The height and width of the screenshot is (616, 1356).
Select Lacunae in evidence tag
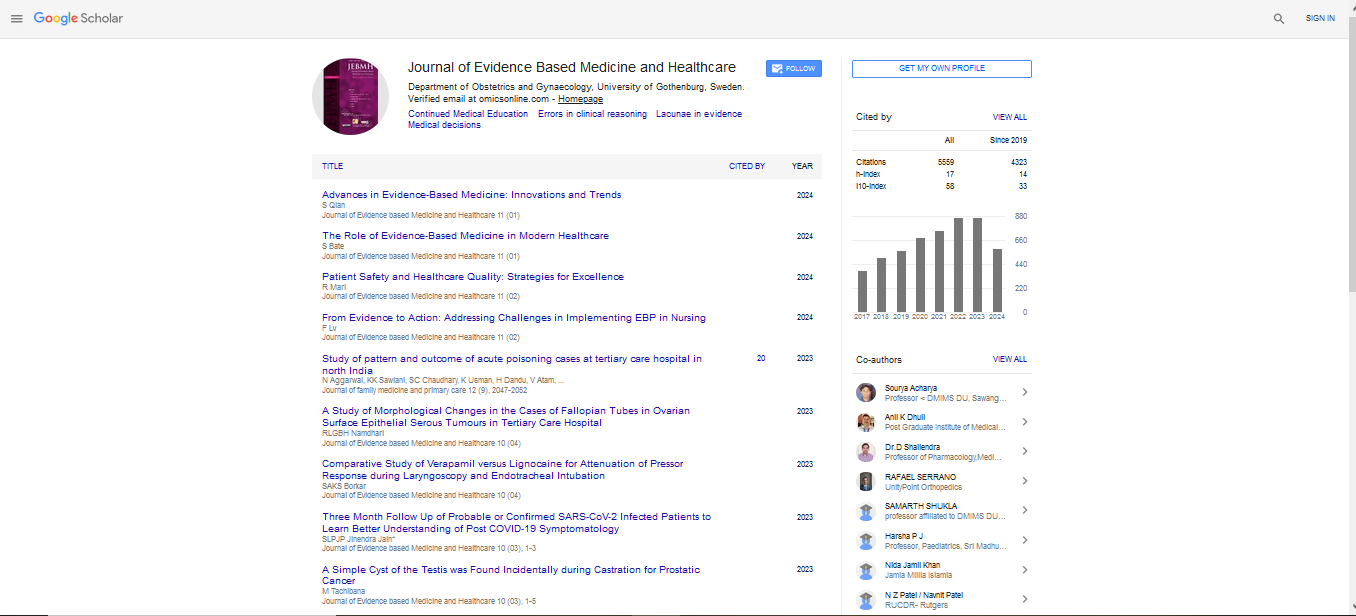coord(699,114)
